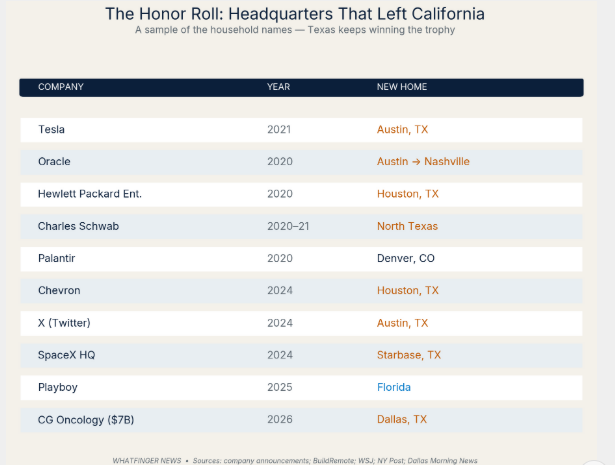This screenshot has width=615, height=465.
Task: Click Houston, TX in Hewlett Packard row
Action: point(408,194)
